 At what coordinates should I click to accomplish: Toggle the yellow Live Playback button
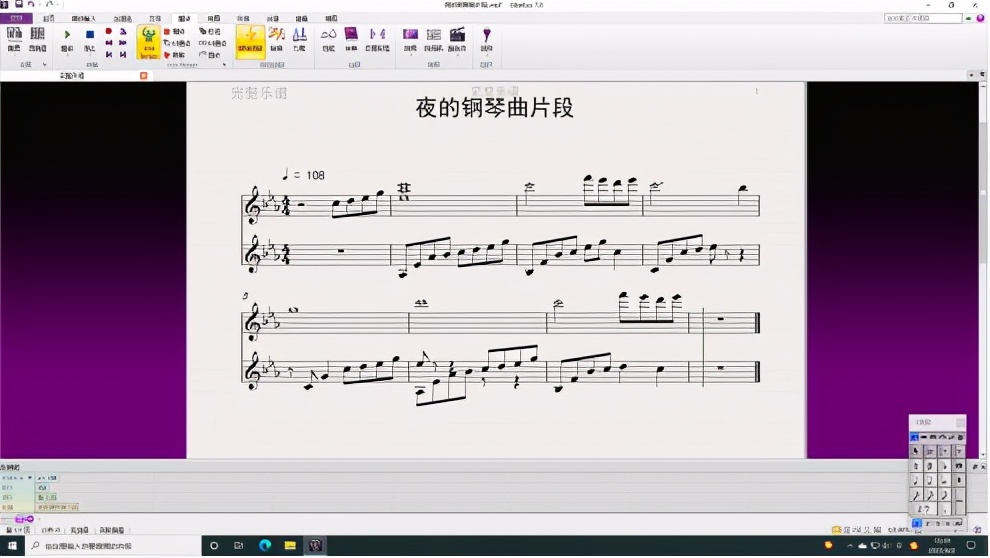(251, 41)
